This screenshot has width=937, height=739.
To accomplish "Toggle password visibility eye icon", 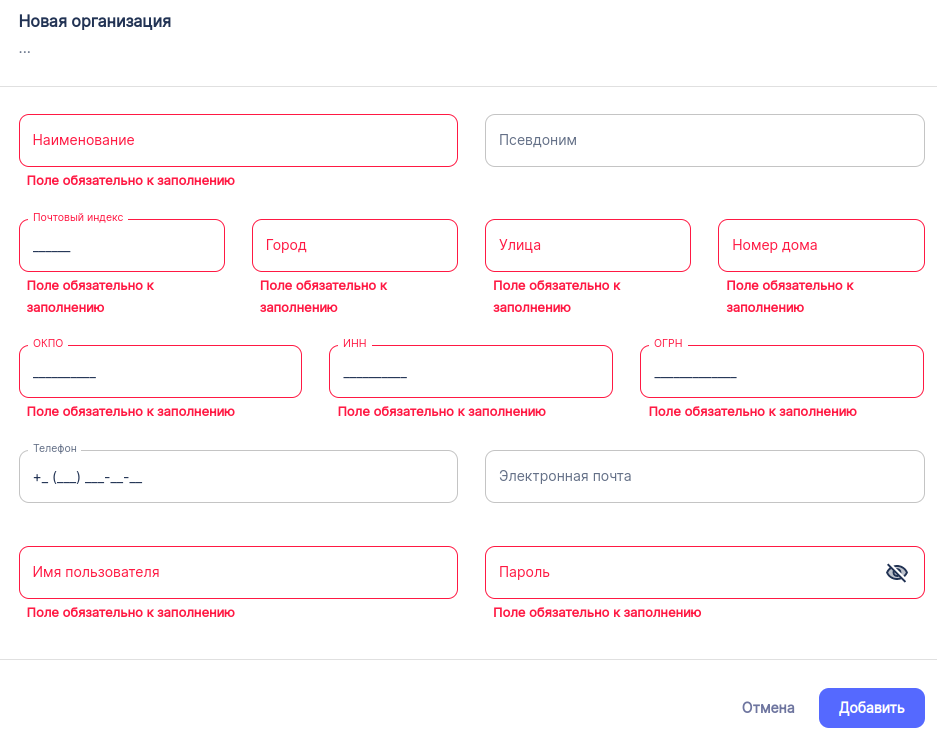I will tap(896, 572).
